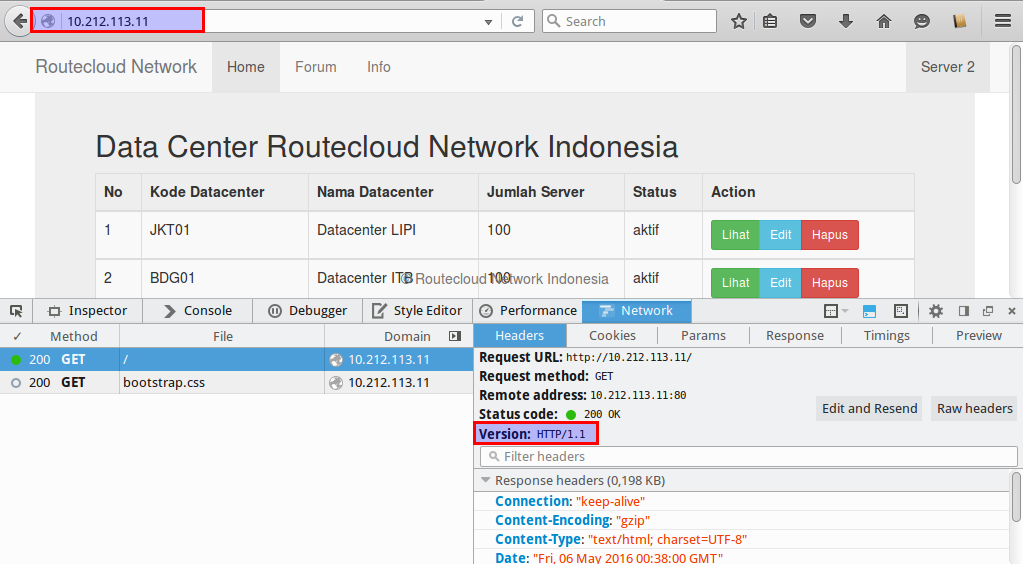Save page to Pocket icon
This screenshot has width=1023, height=564.
point(808,22)
